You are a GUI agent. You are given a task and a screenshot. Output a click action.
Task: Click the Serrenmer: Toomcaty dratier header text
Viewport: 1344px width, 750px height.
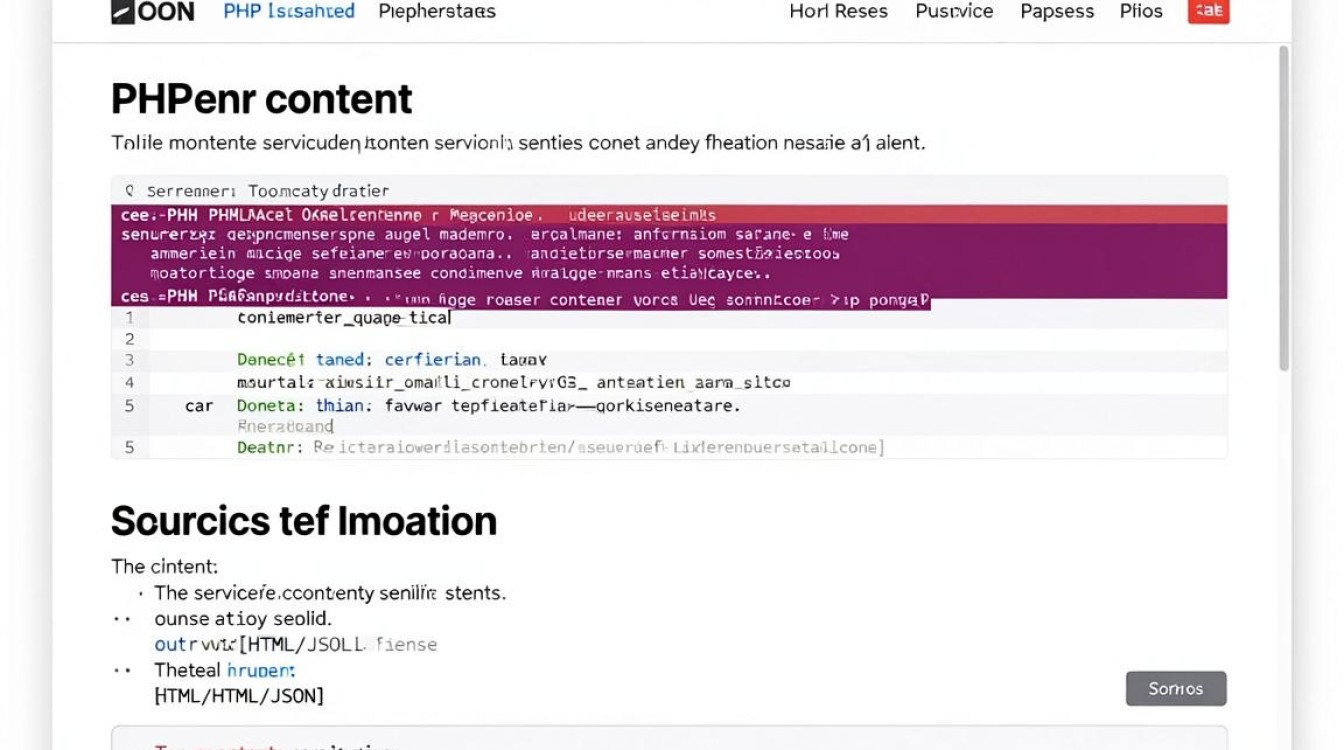coord(268,190)
